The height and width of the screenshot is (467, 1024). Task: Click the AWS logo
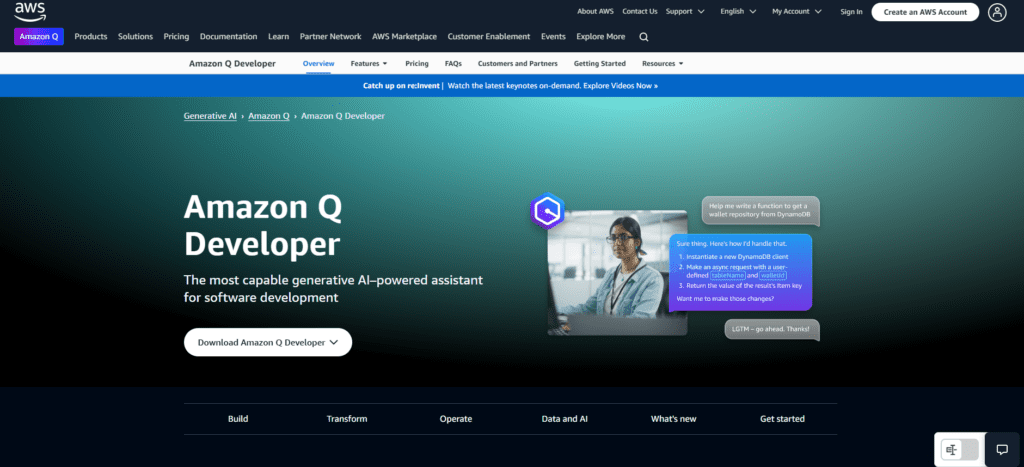coord(30,10)
